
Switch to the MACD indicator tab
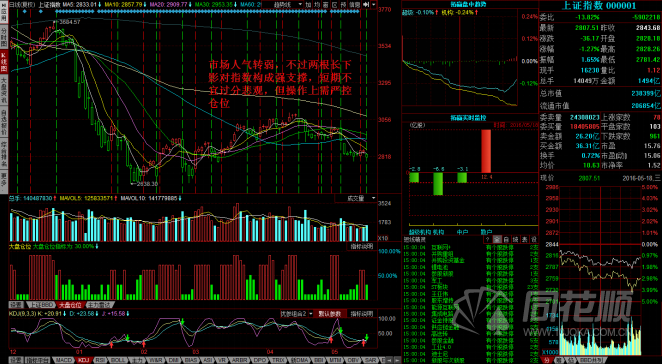(64, 360)
